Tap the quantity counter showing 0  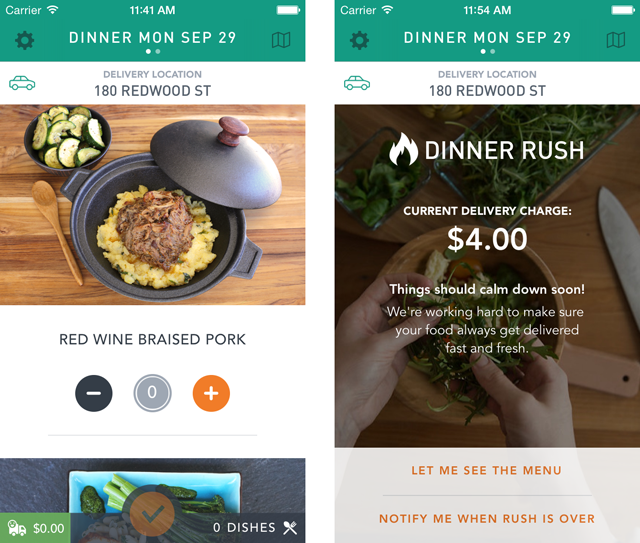[152, 393]
